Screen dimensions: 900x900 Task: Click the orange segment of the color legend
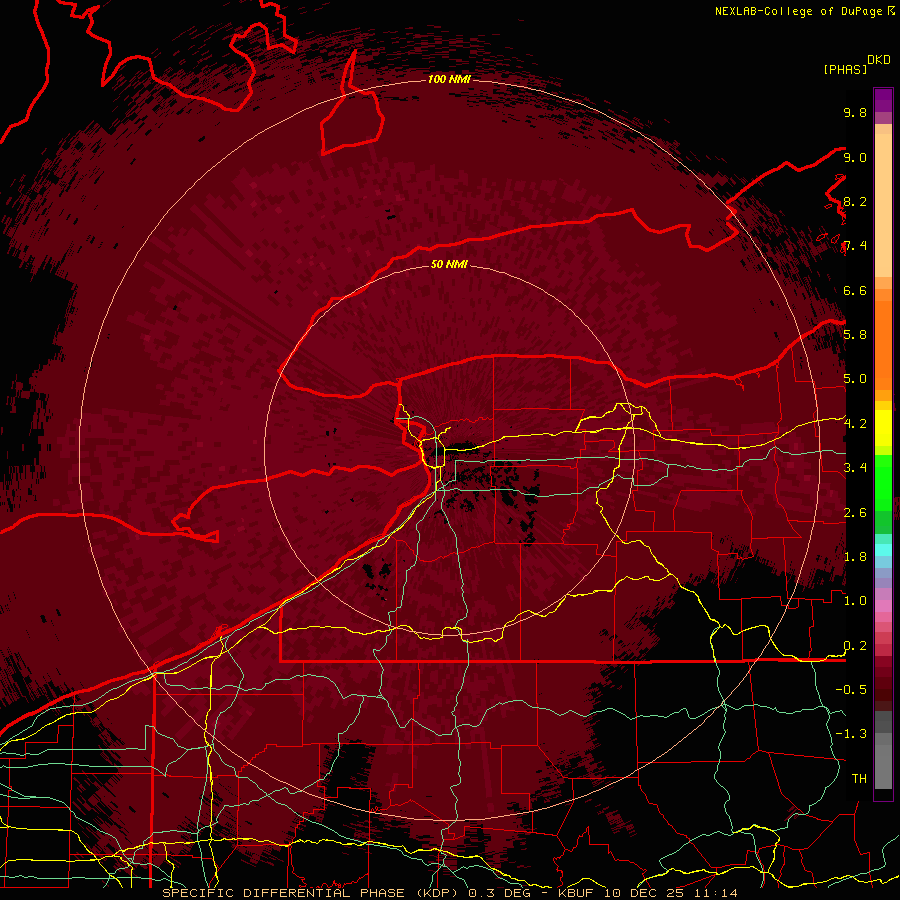point(883,344)
